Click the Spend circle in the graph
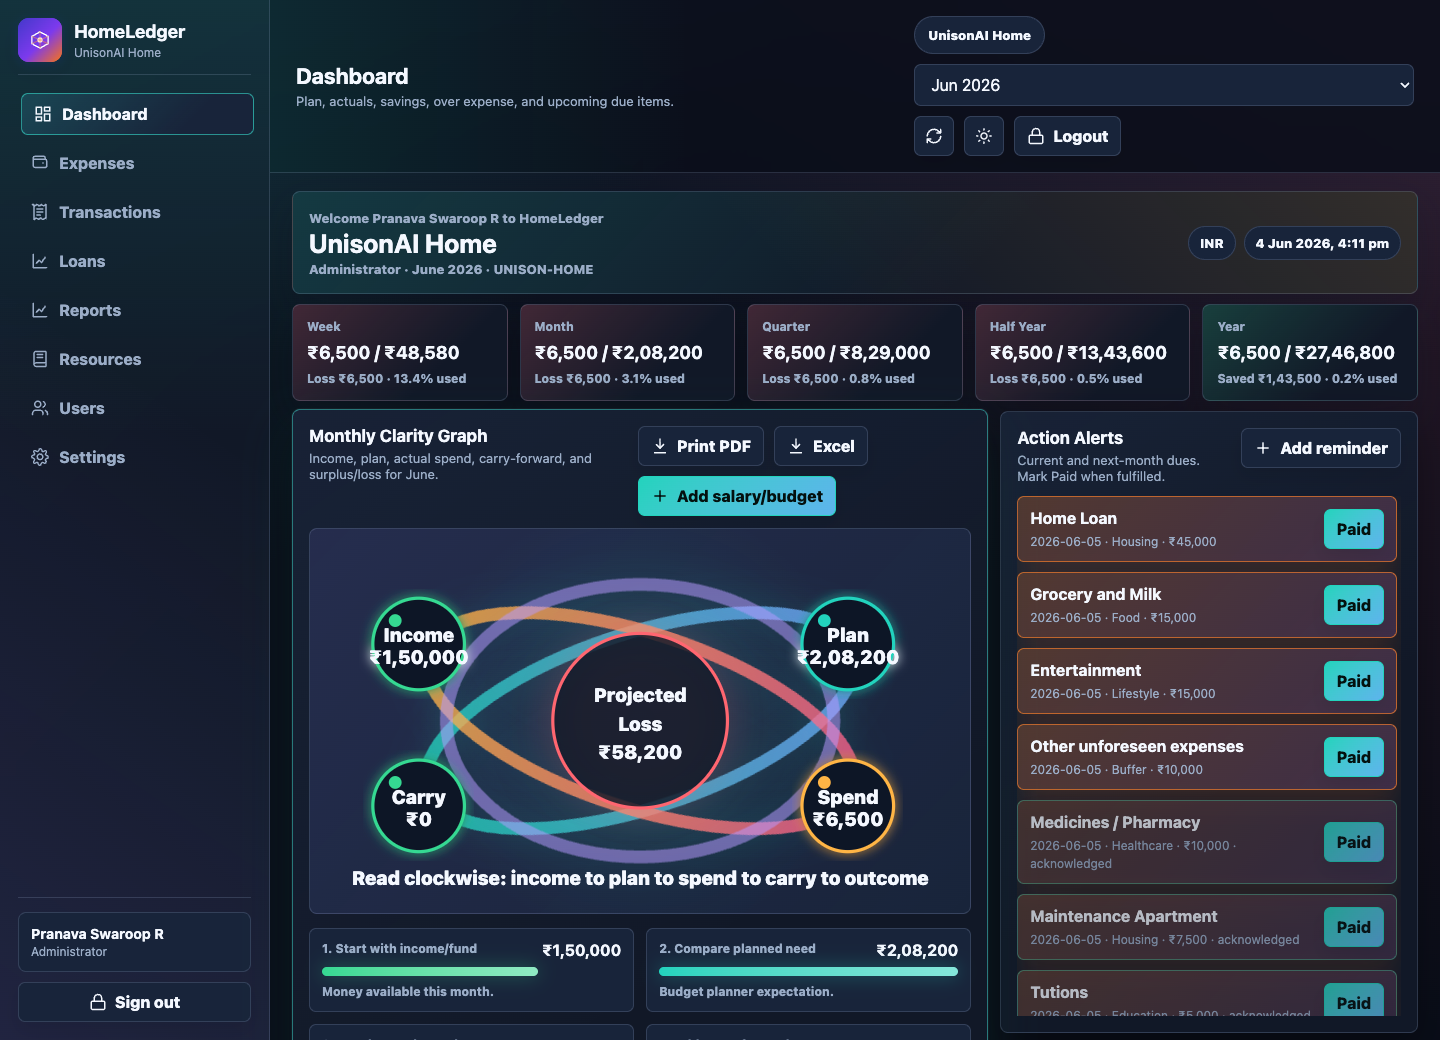Image resolution: width=1440 pixels, height=1040 pixels. point(848,806)
